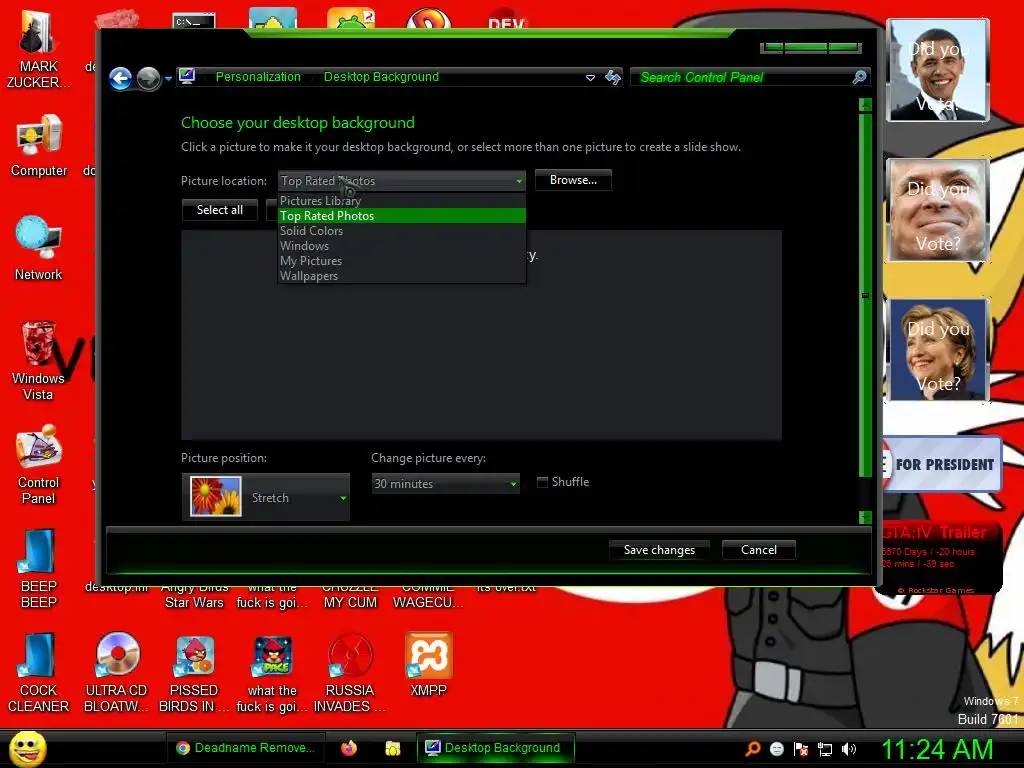
Task: Open the Picture location combo box
Action: (x=402, y=181)
